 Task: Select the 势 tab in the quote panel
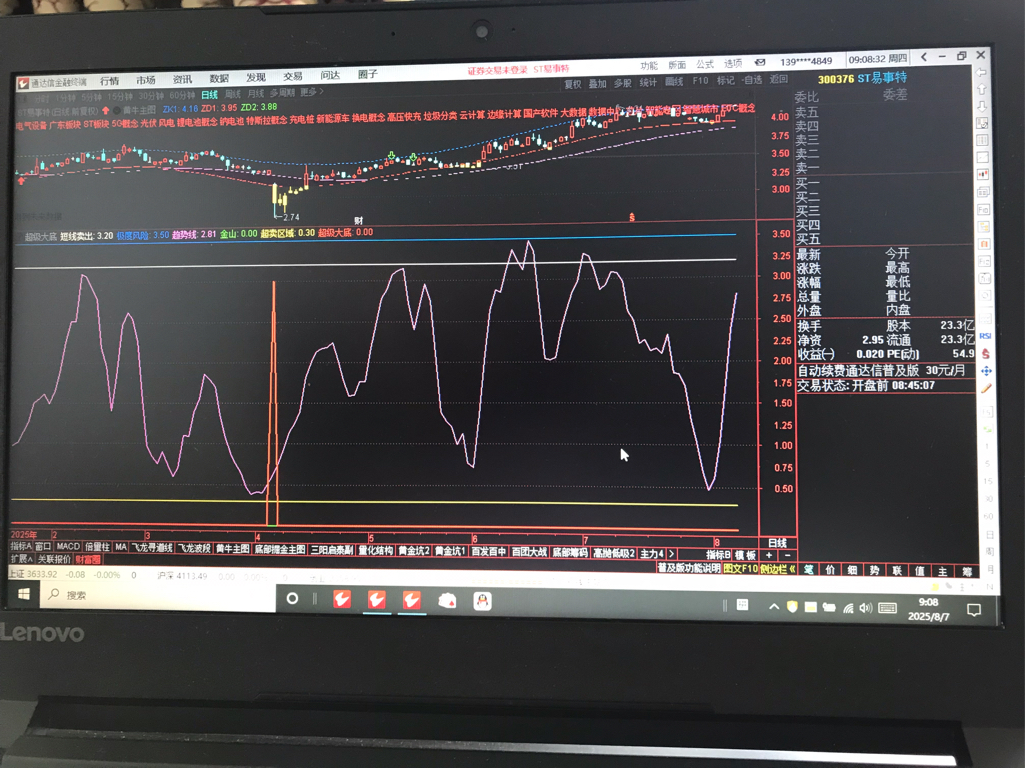pos(875,571)
